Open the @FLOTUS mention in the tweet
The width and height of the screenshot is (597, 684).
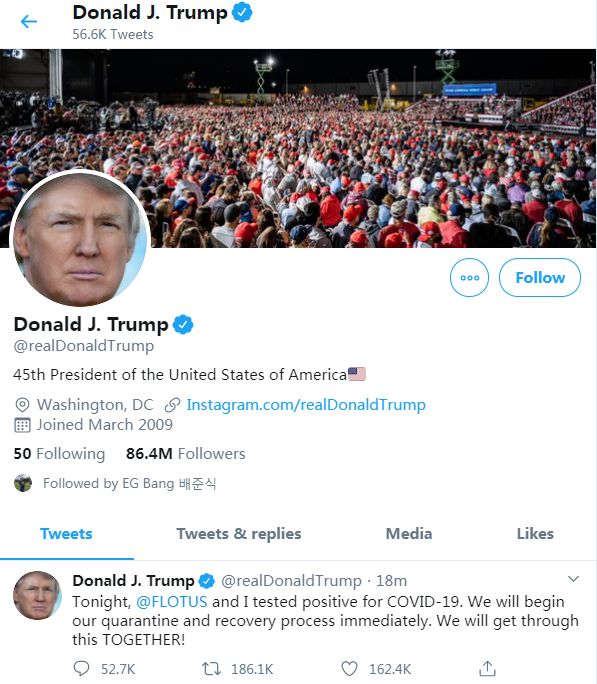(x=172, y=602)
